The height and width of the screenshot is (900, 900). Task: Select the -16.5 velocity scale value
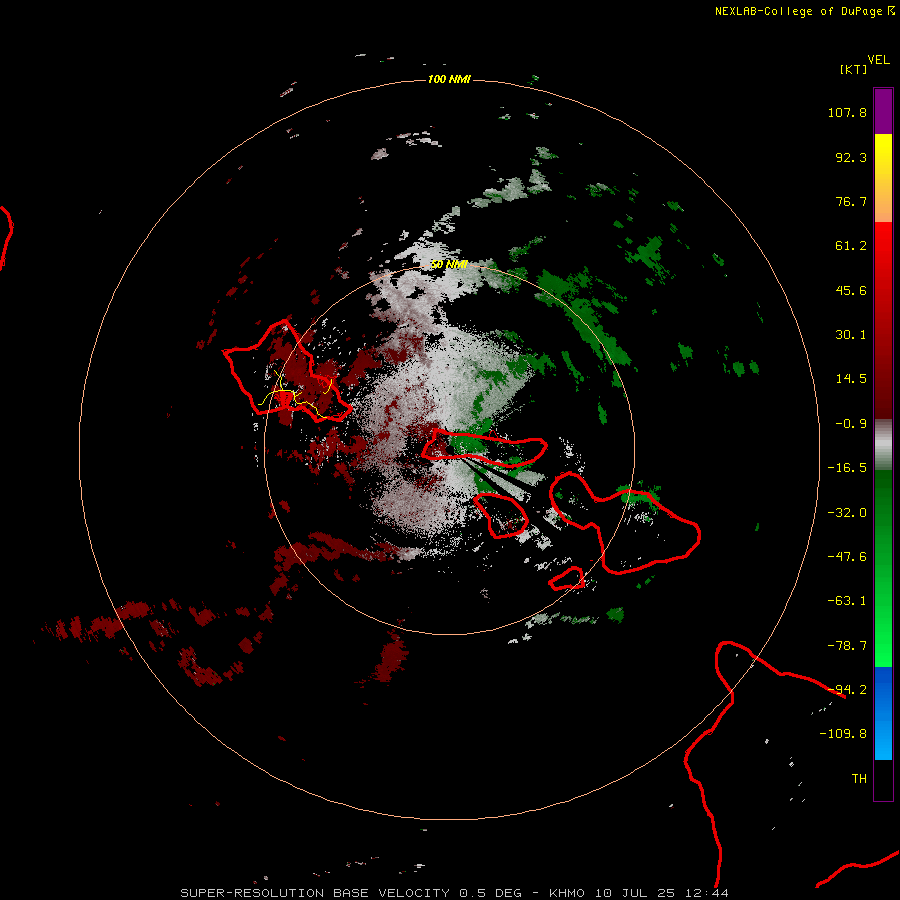847,468
